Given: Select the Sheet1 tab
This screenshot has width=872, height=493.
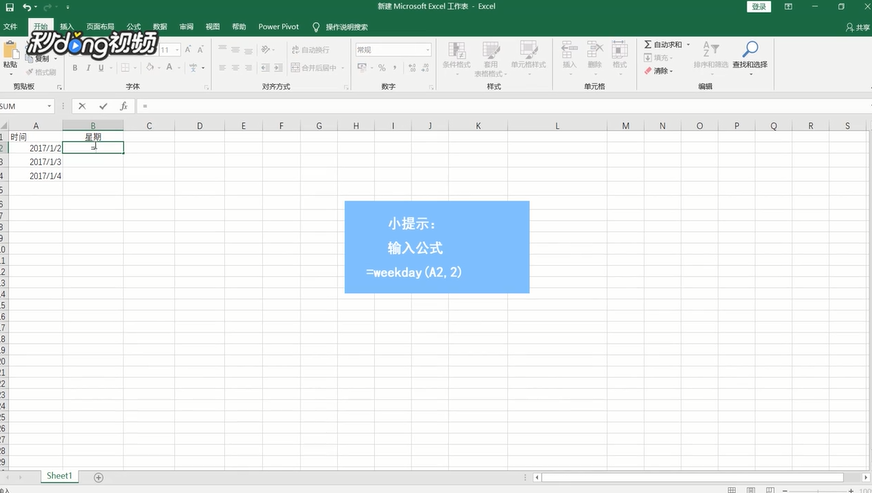Looking at the screenshot, I should (x=60, y=476).
